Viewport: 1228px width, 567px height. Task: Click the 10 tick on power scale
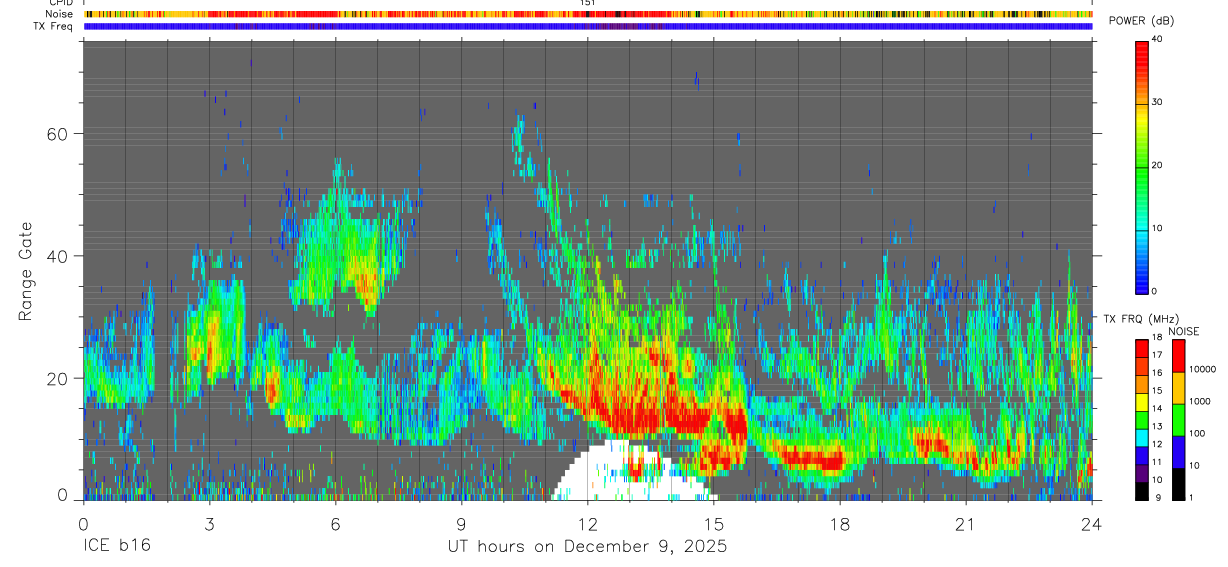(x=1157, y=228)
